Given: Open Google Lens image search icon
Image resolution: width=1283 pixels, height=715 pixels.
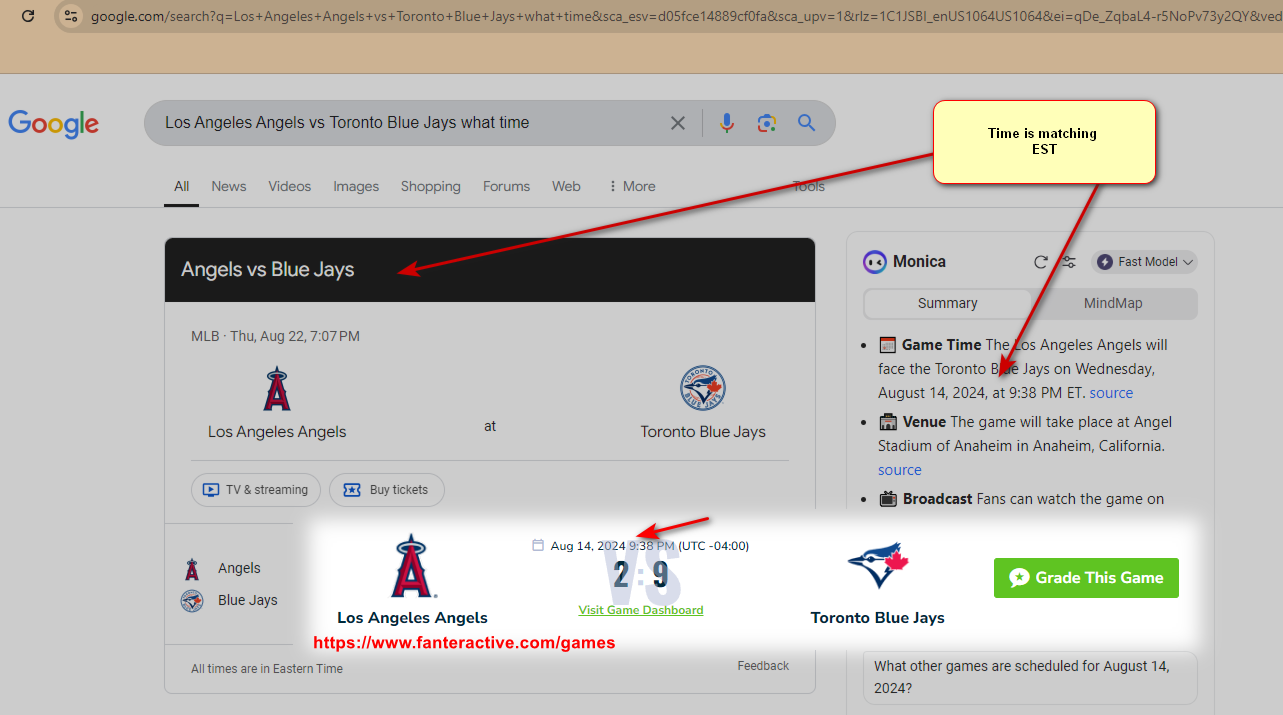Looking at the screenshot, I should [x=767, y=123].
